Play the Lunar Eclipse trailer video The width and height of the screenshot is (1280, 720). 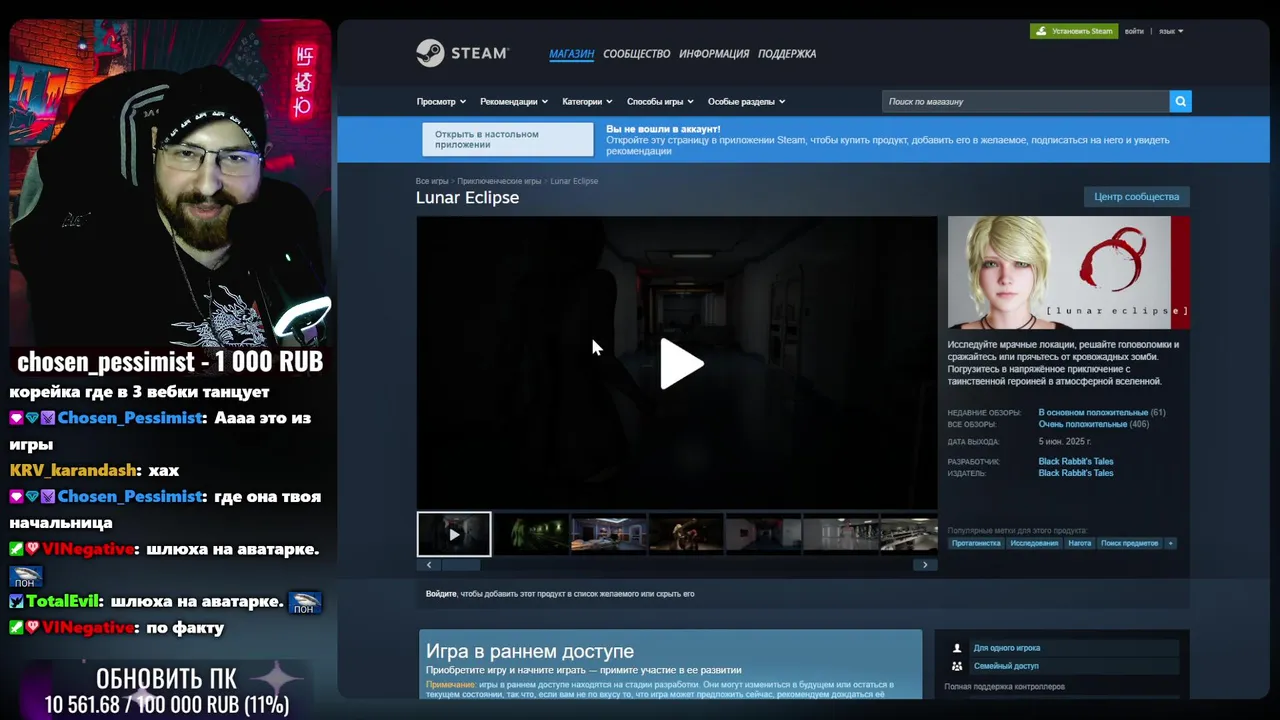pos(681,363)
